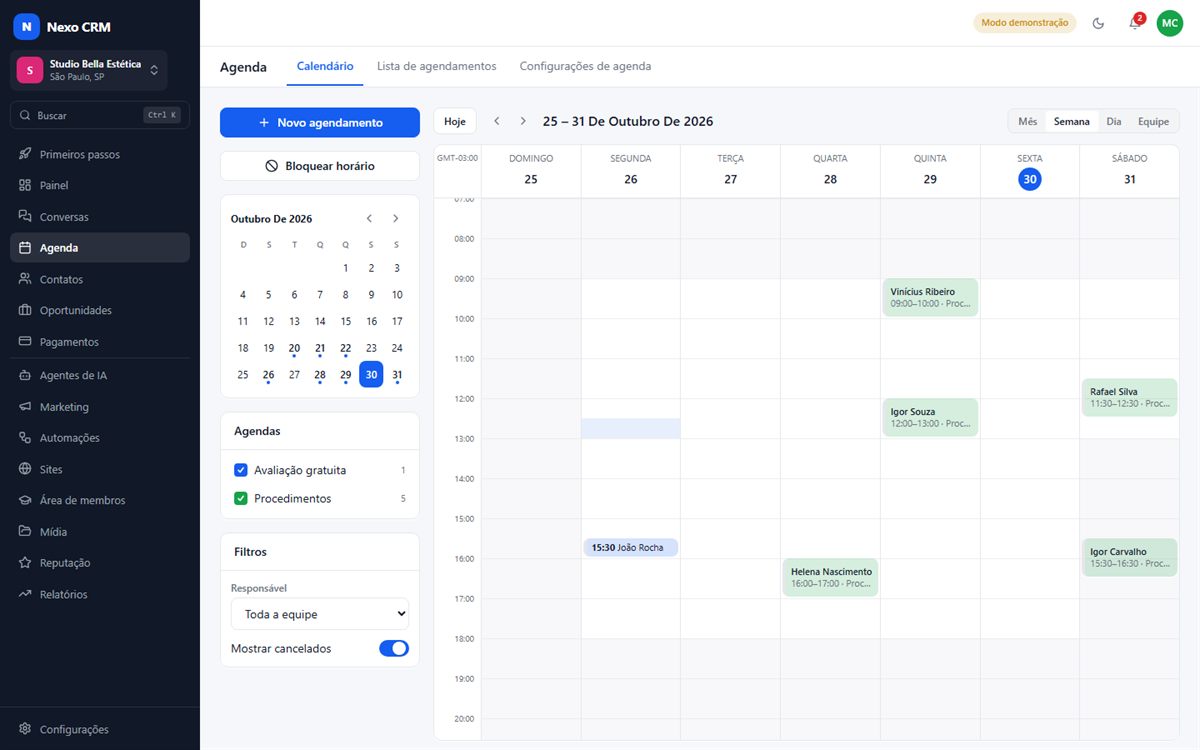Open the Painel dashboard icon
The width and height of the screenshot is (1200, 750).
click(x=25, y=185)
